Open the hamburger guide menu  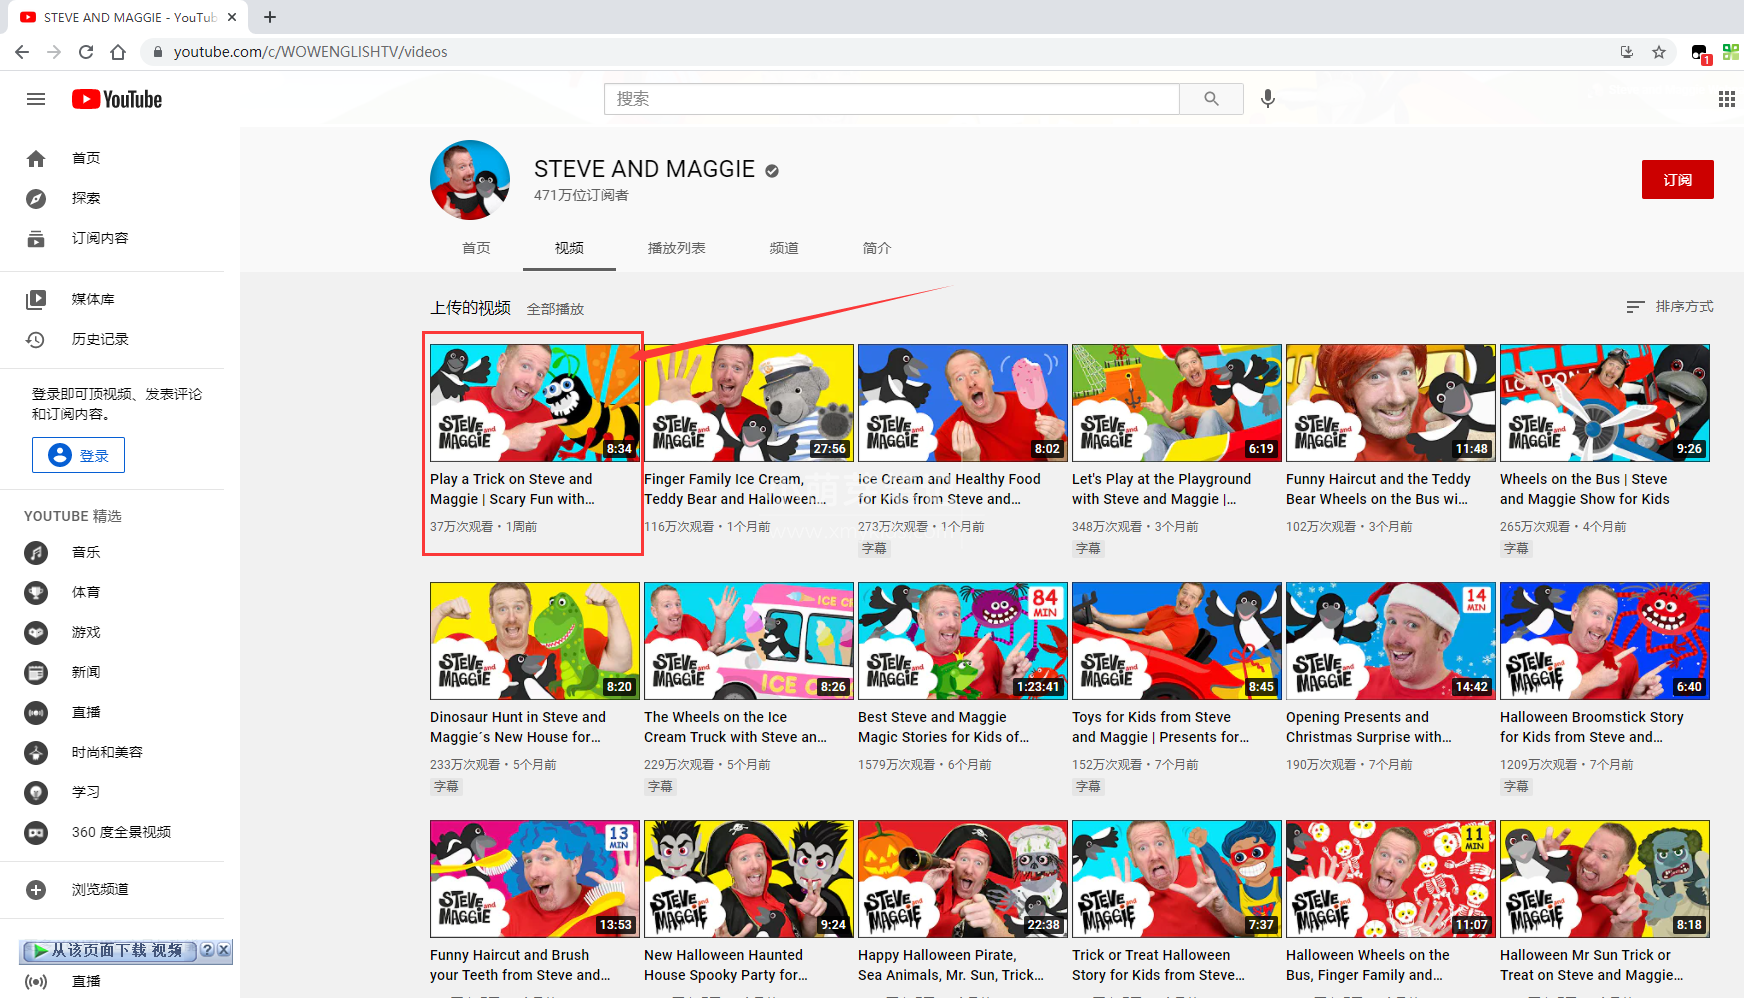[36, 99]
